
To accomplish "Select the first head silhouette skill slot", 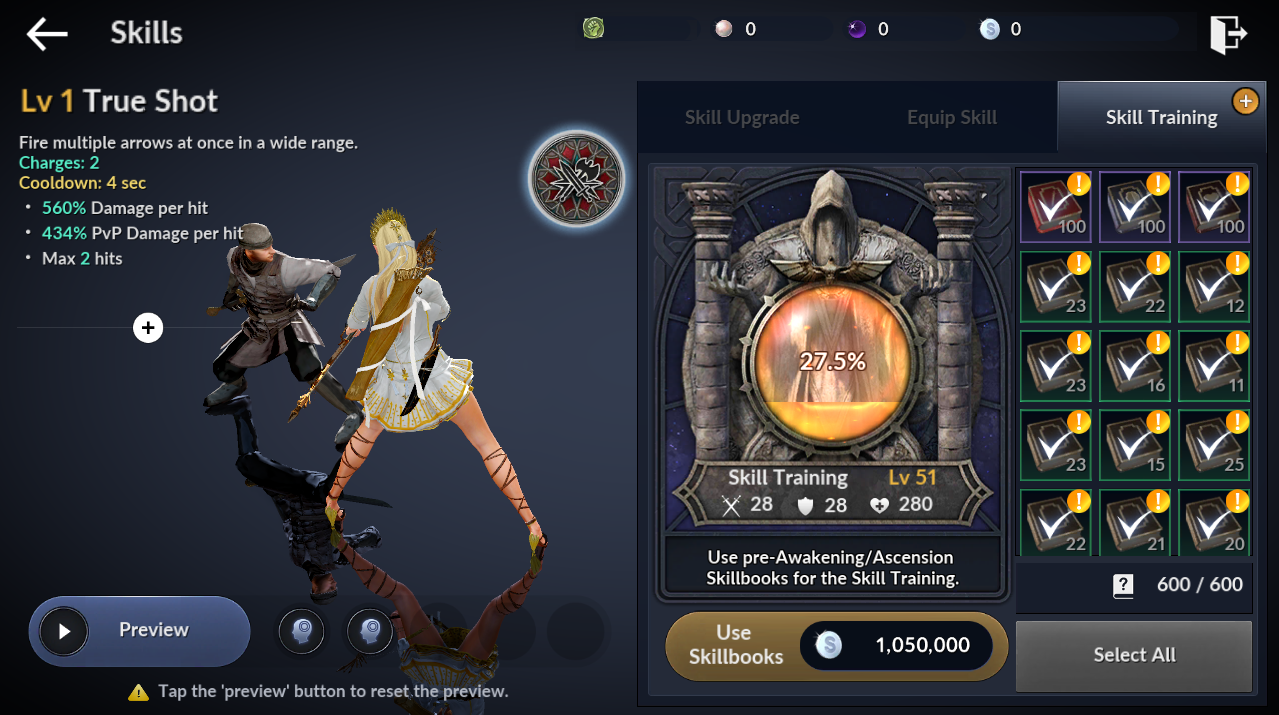I will point(301,631).
